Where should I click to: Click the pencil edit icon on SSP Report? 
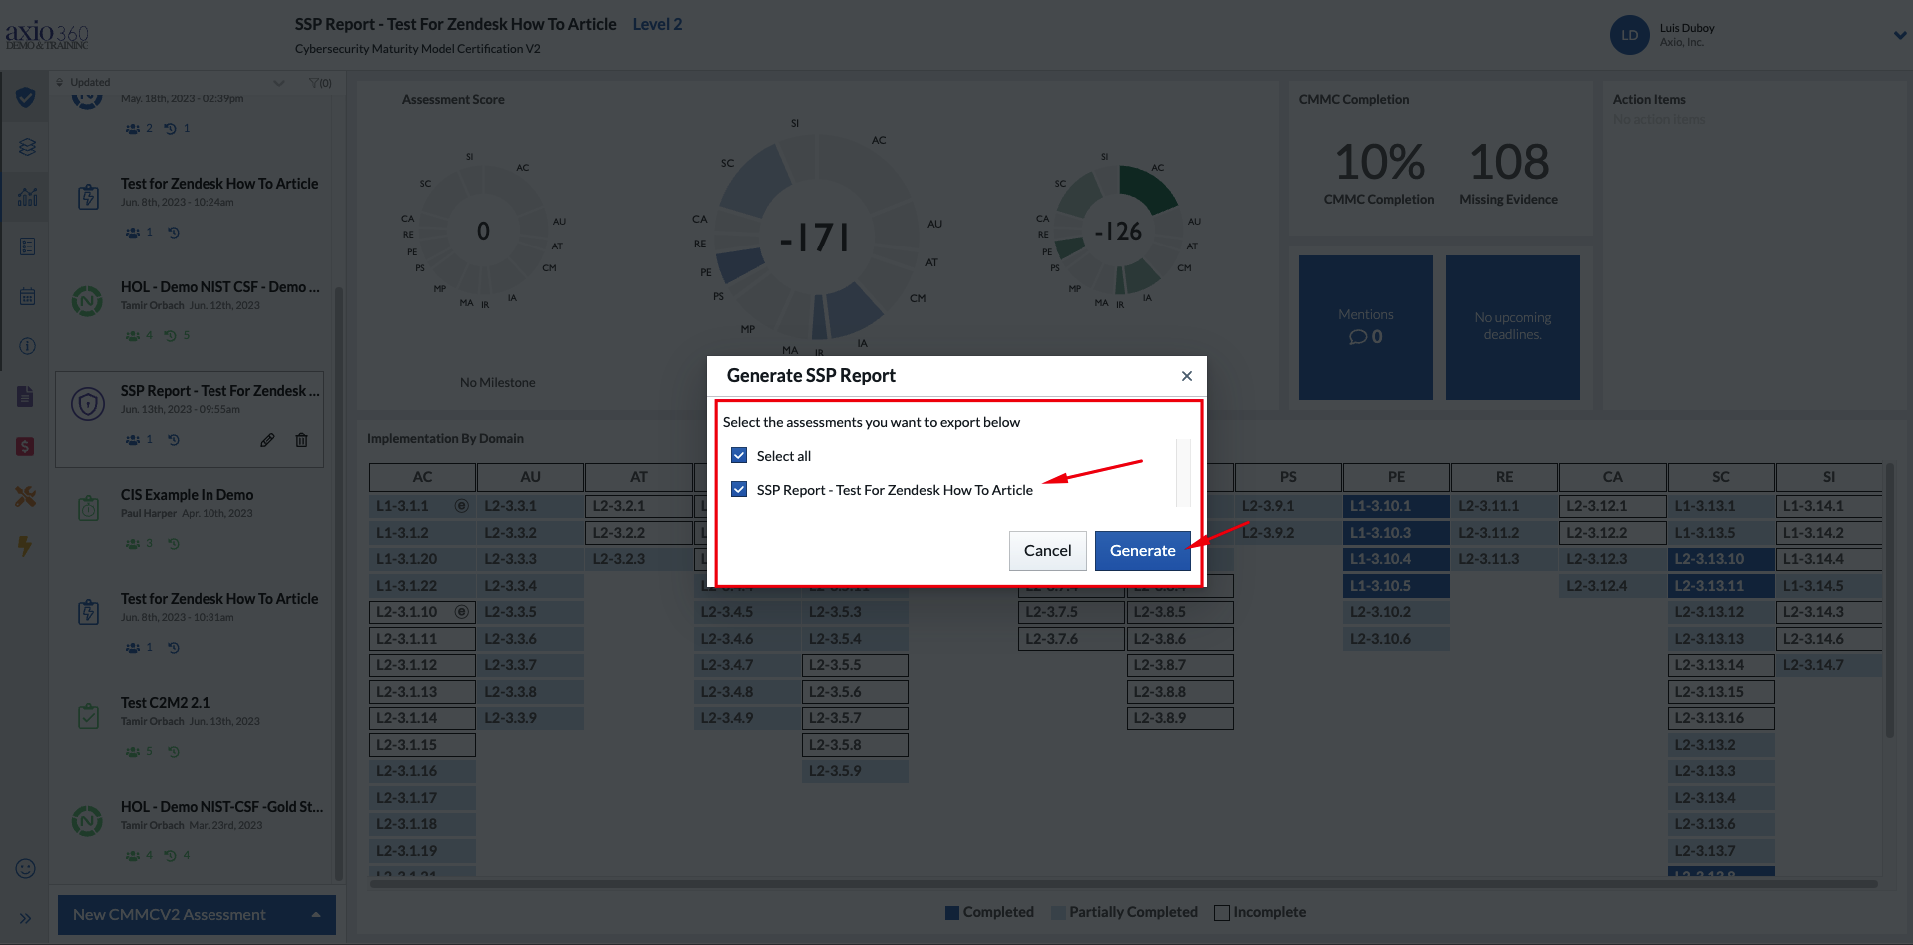pyautogui.click(x=267, y=440)
